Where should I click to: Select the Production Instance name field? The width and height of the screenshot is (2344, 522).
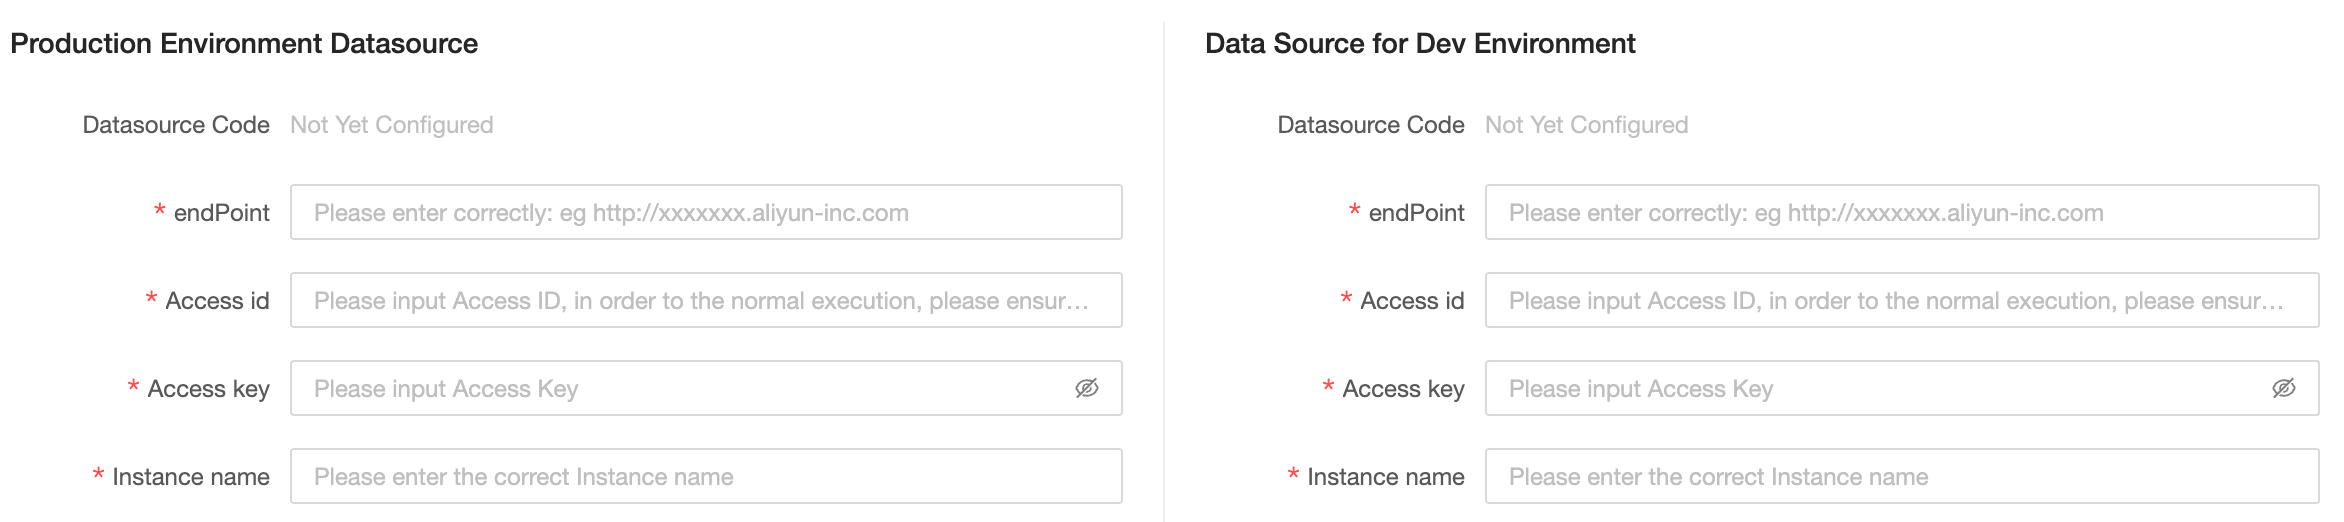(705, 476)
